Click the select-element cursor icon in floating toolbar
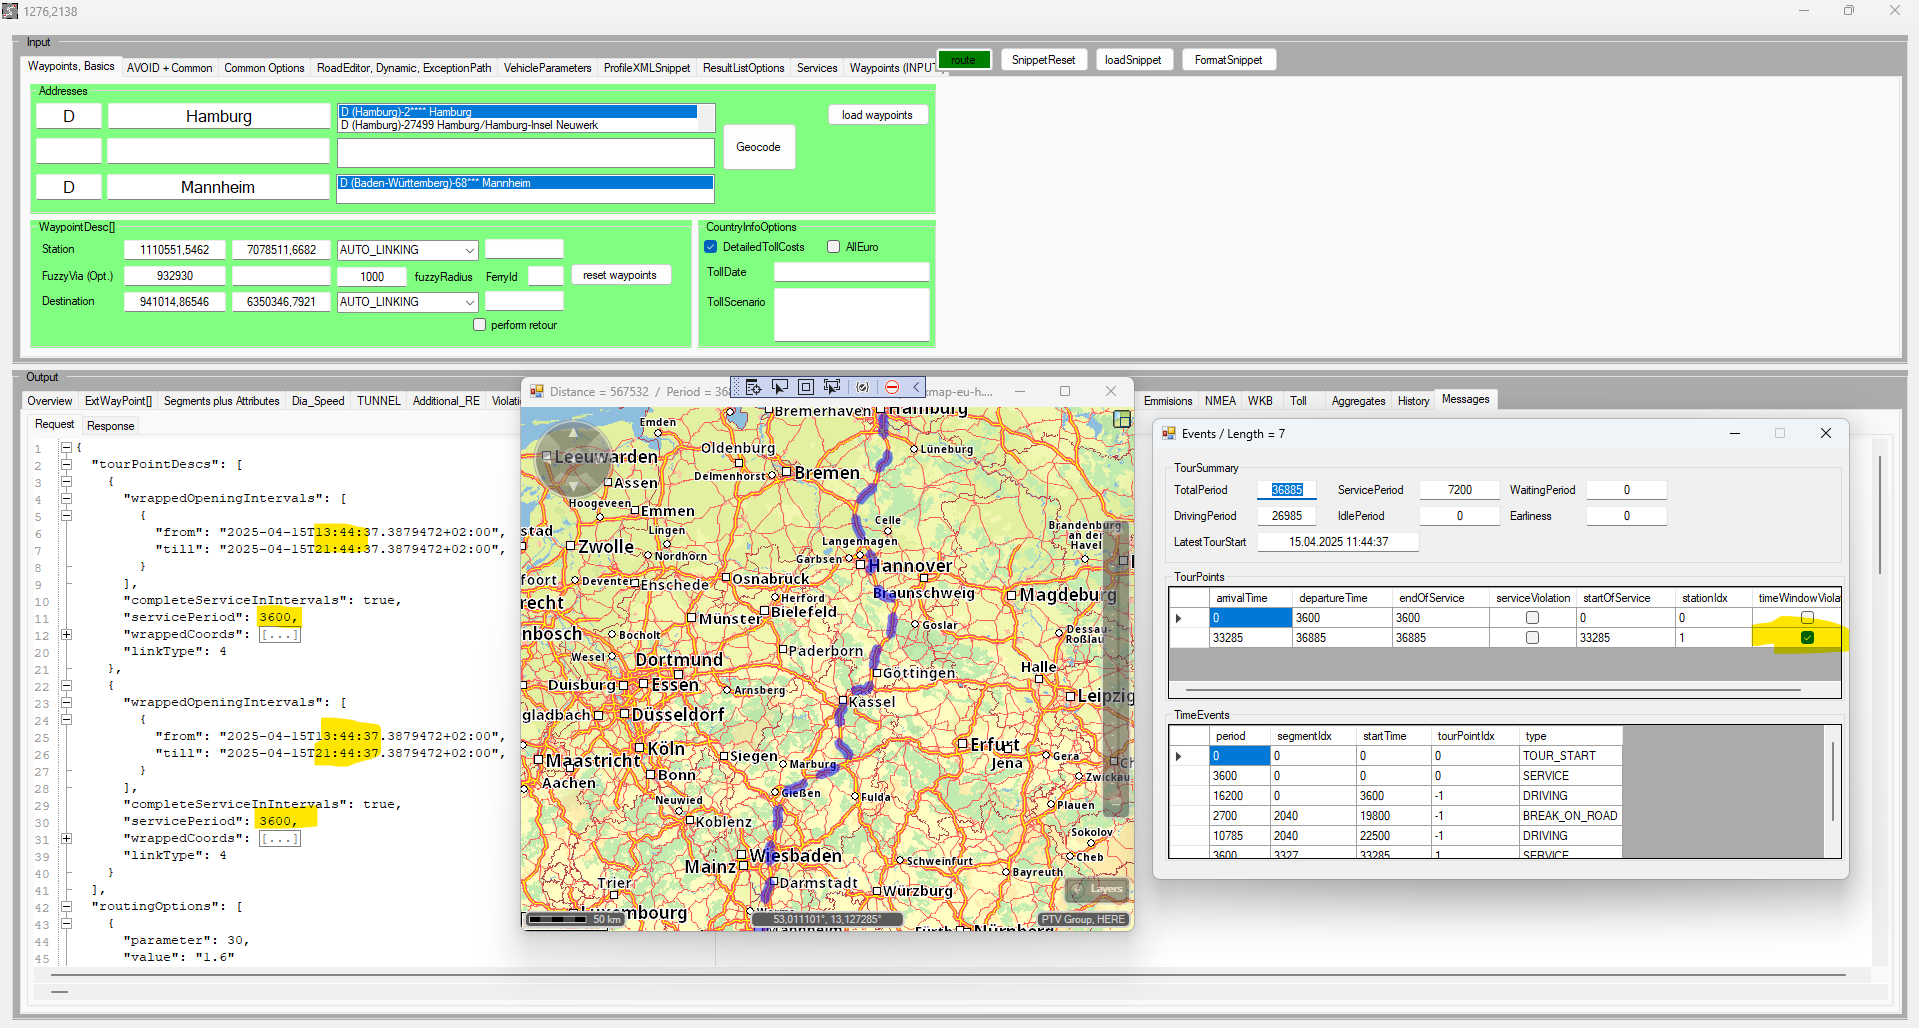This screenshot has height=1028, width=1919. [780, 388]
